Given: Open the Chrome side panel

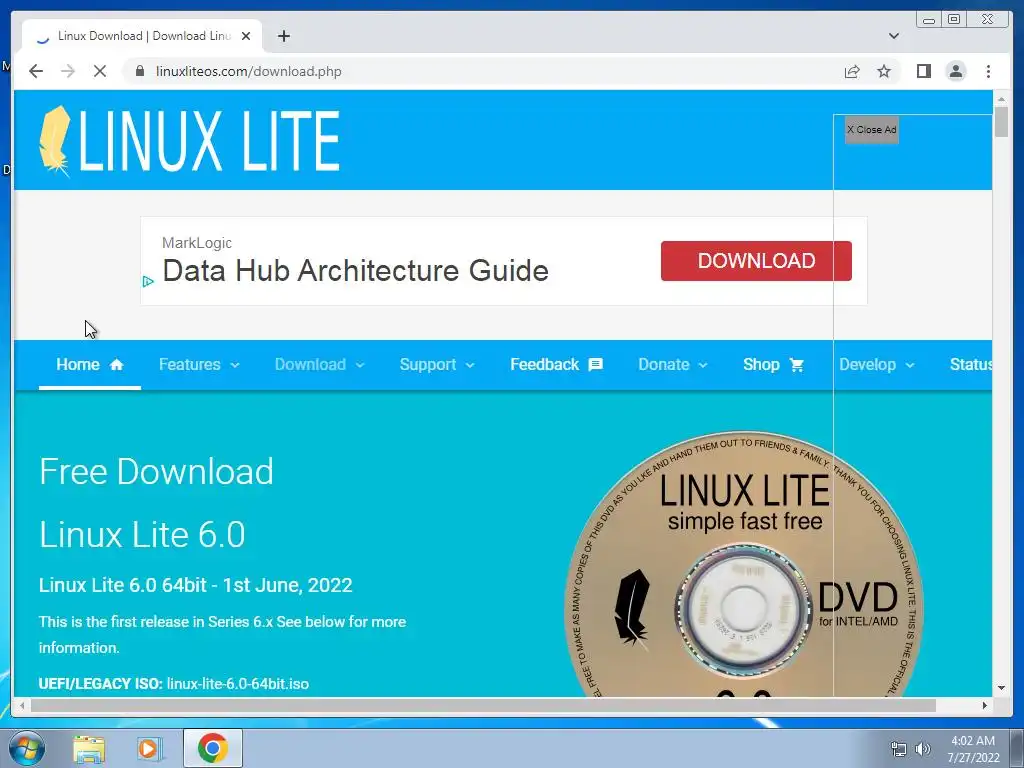Looking at the screenshot, I should coord(923,71).
